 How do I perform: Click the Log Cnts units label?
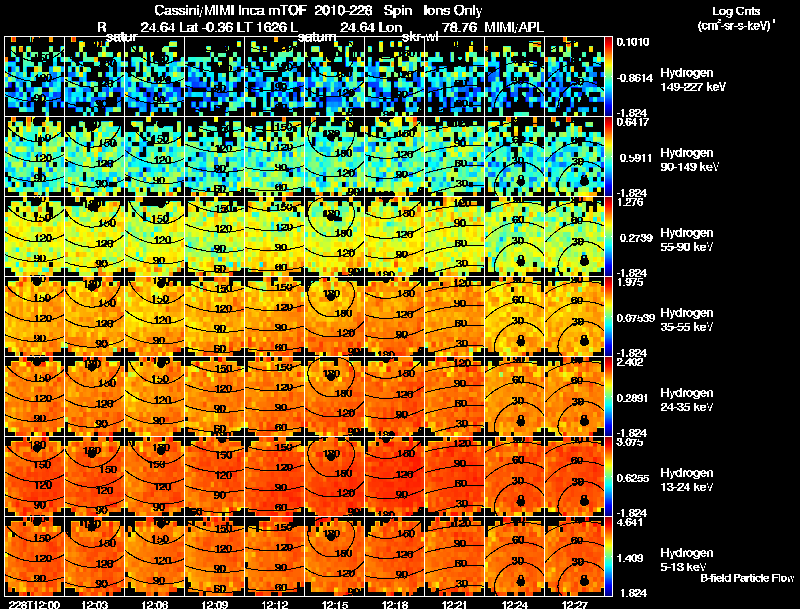[x=736, y=11]
